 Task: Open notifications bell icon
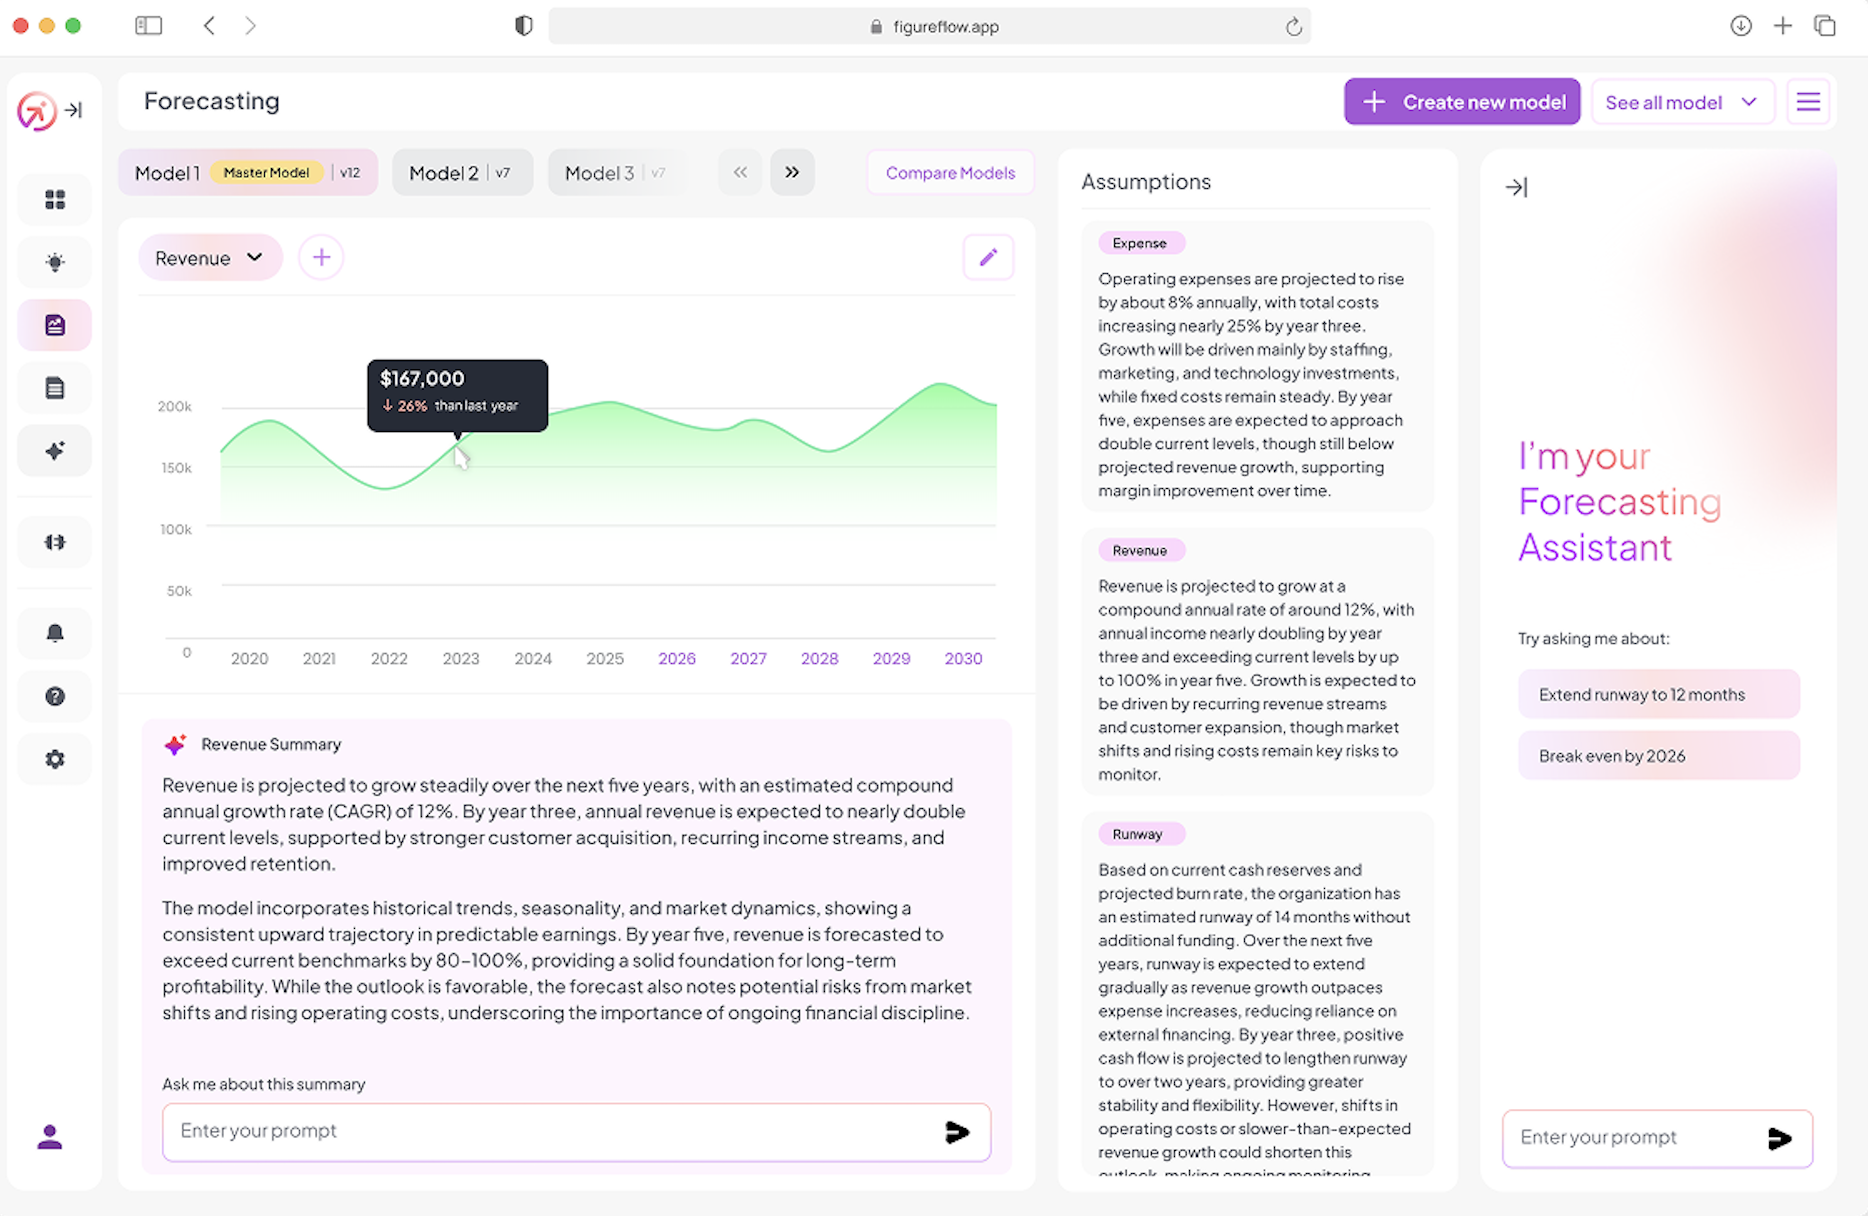point(55,633)
